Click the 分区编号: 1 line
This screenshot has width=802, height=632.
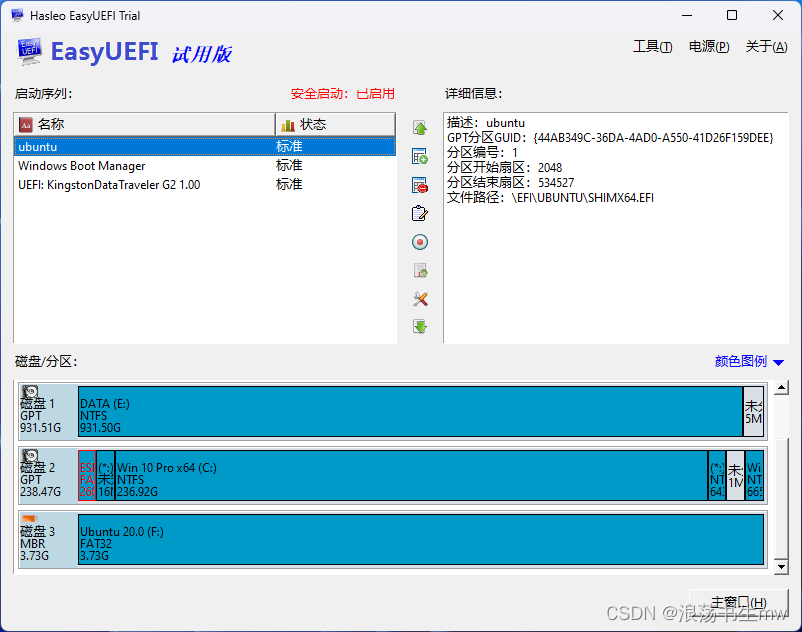click(x=482, y=152)
